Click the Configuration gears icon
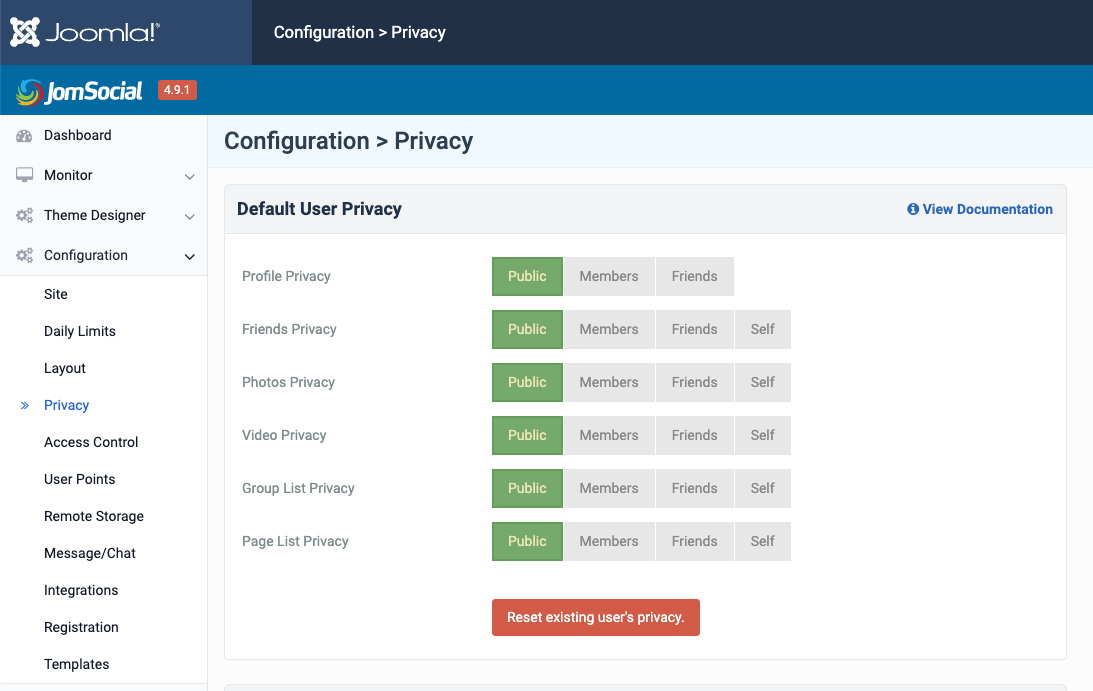 click(24, 255)
